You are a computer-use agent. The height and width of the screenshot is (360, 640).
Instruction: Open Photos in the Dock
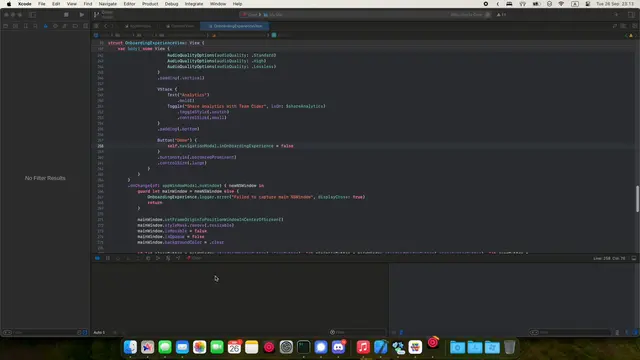tap(200, 347)
